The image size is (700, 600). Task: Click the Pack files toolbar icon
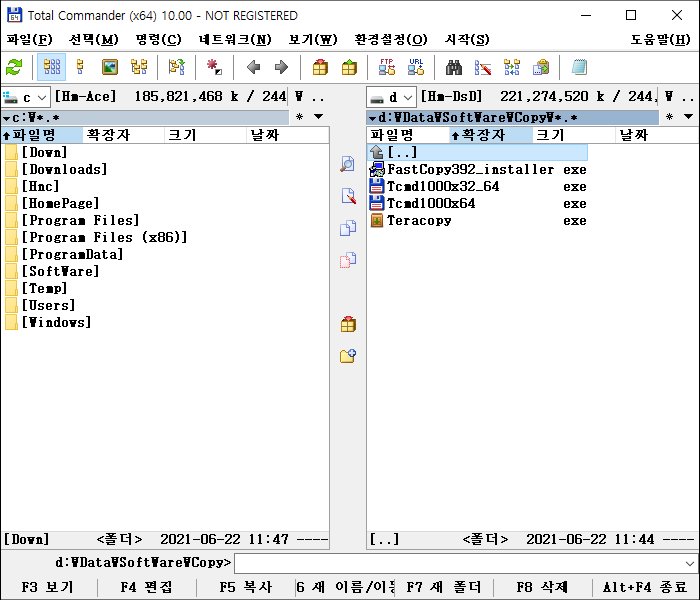[320, 67]
